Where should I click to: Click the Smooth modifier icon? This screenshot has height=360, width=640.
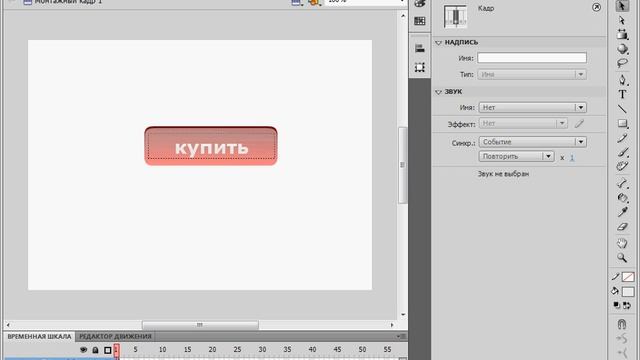tap(622, 338)
